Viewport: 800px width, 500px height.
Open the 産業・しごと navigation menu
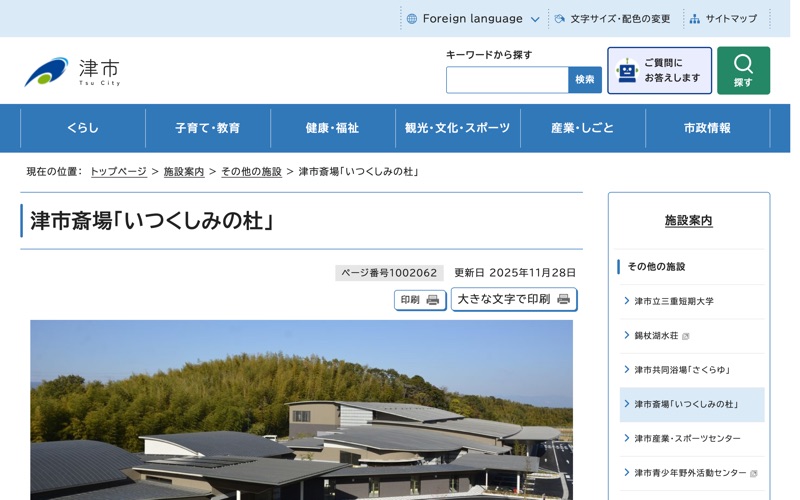(583, 128)
